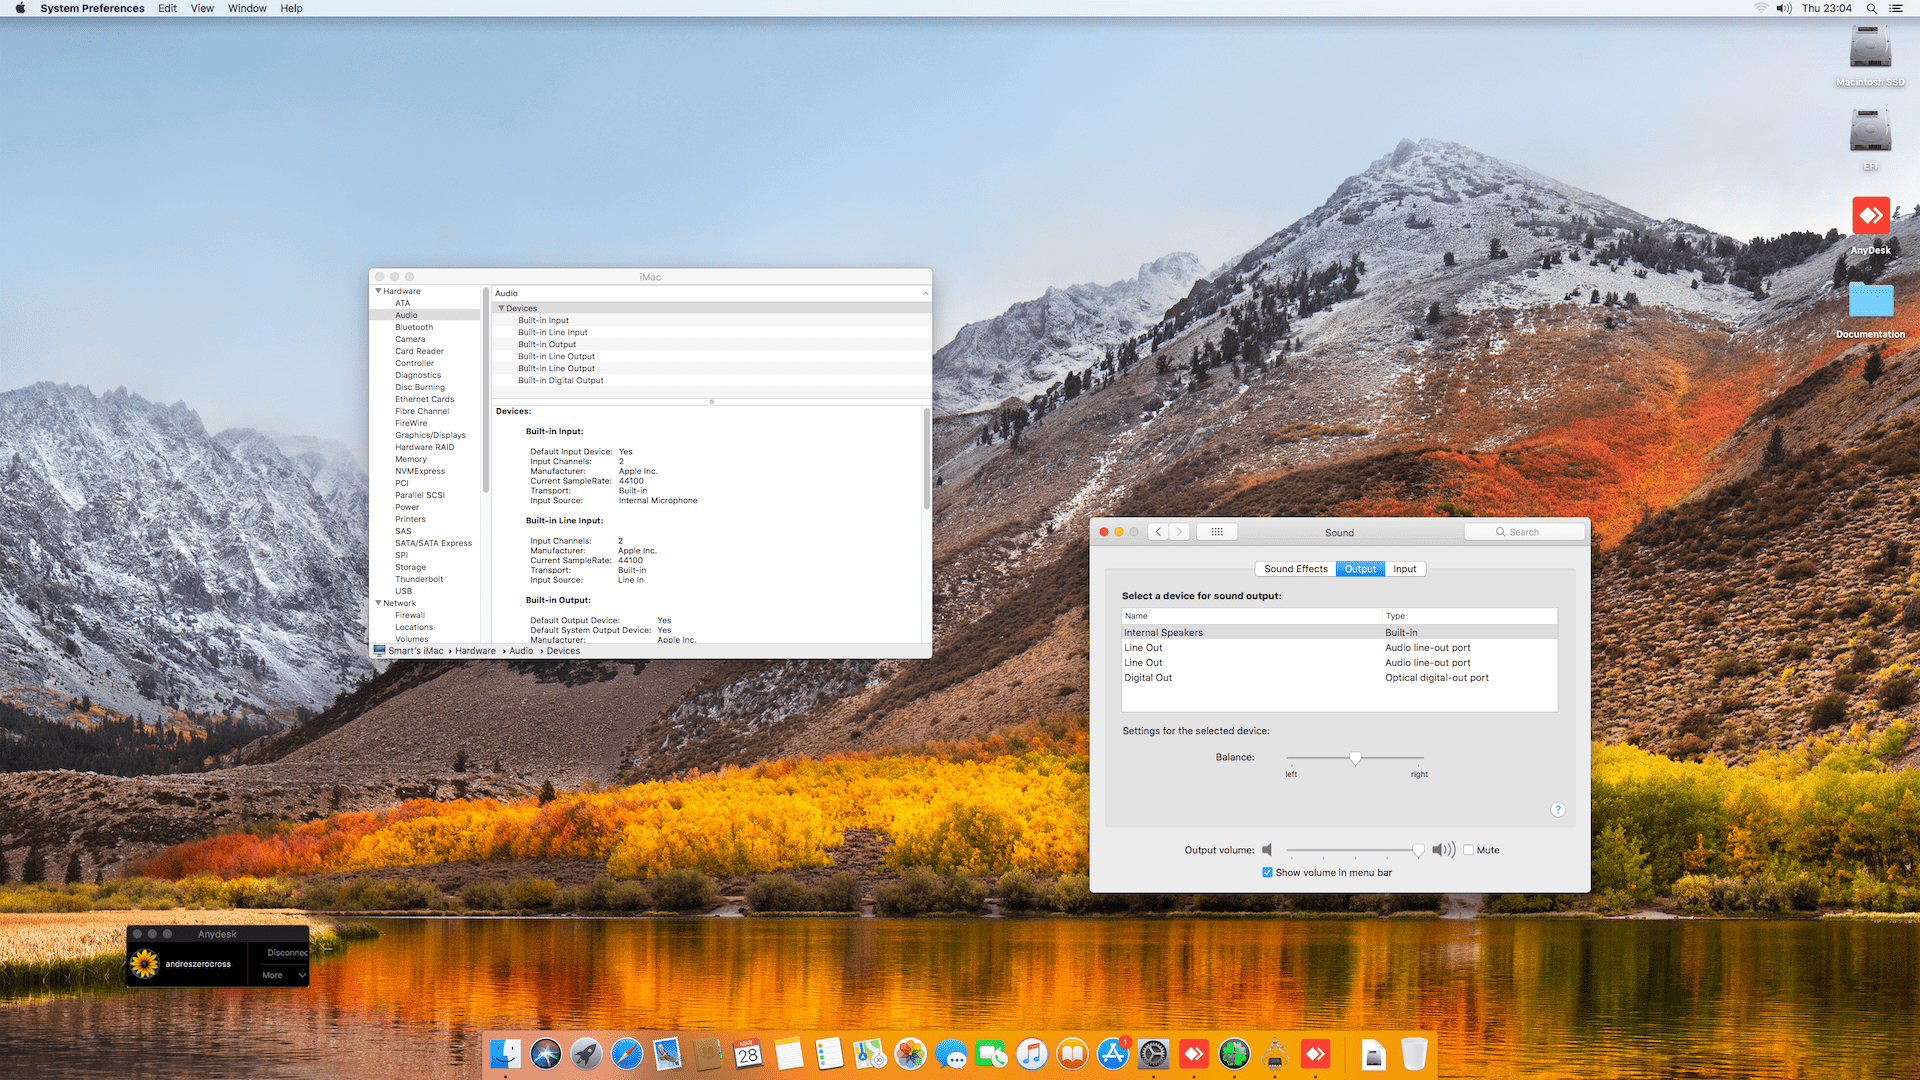Screen dimensions: 1920x1080
Task: Switch to the Input tab
Action: click(1405, 569)
